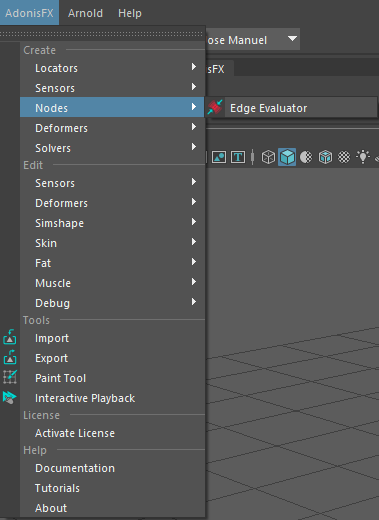The image size is (379, 520).
Task: Choose Import from Tools section
Action: 112,338
